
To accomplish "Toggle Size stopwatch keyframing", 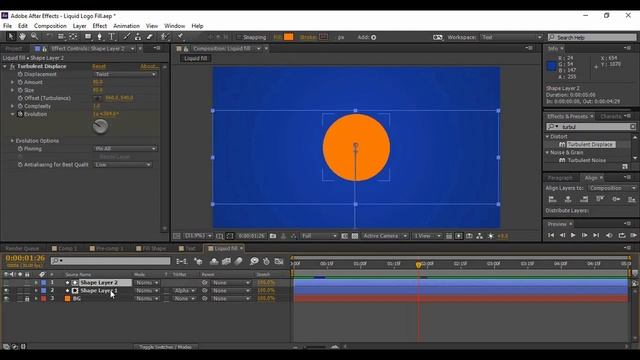I will [x=20, y=90].
